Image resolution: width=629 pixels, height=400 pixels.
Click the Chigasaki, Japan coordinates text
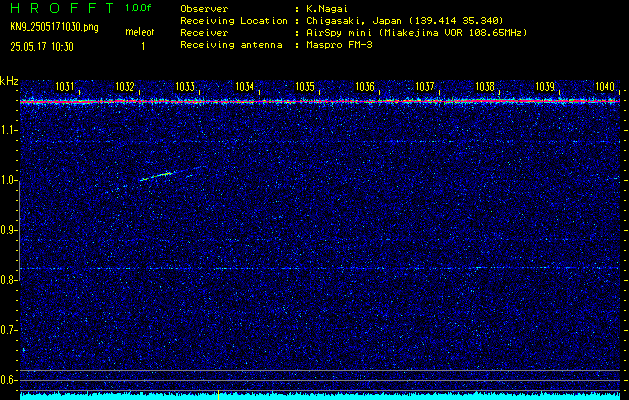tap(405, 20)
